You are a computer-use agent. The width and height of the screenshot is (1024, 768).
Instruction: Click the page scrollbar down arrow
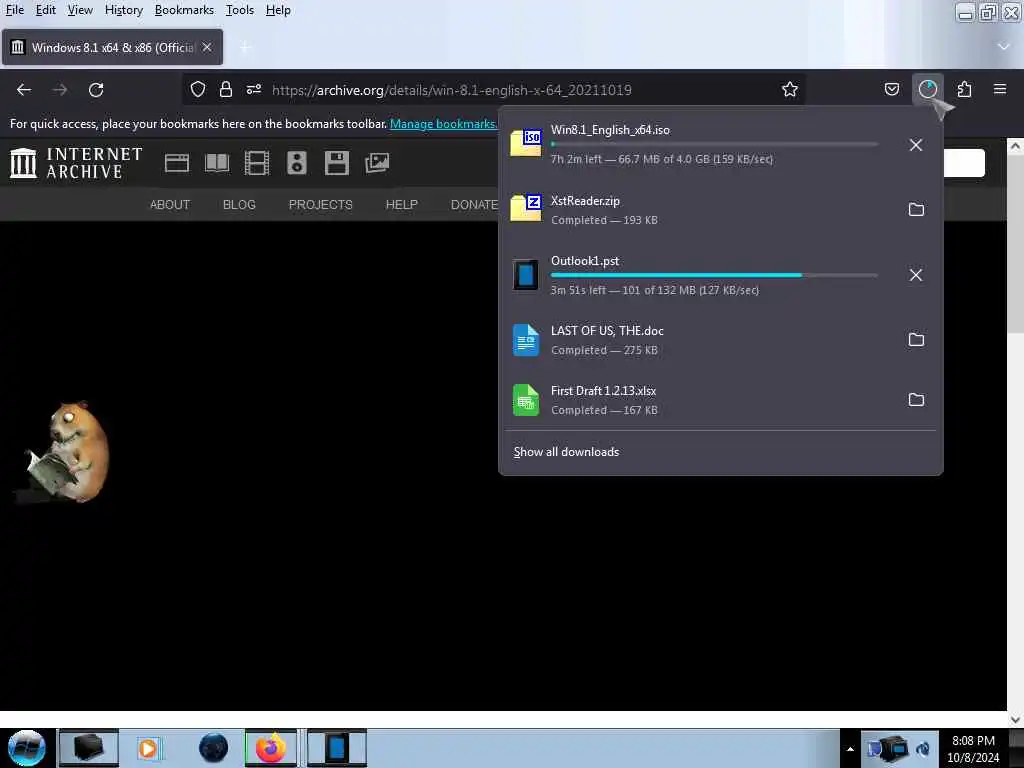click(x=1015, y=719)
